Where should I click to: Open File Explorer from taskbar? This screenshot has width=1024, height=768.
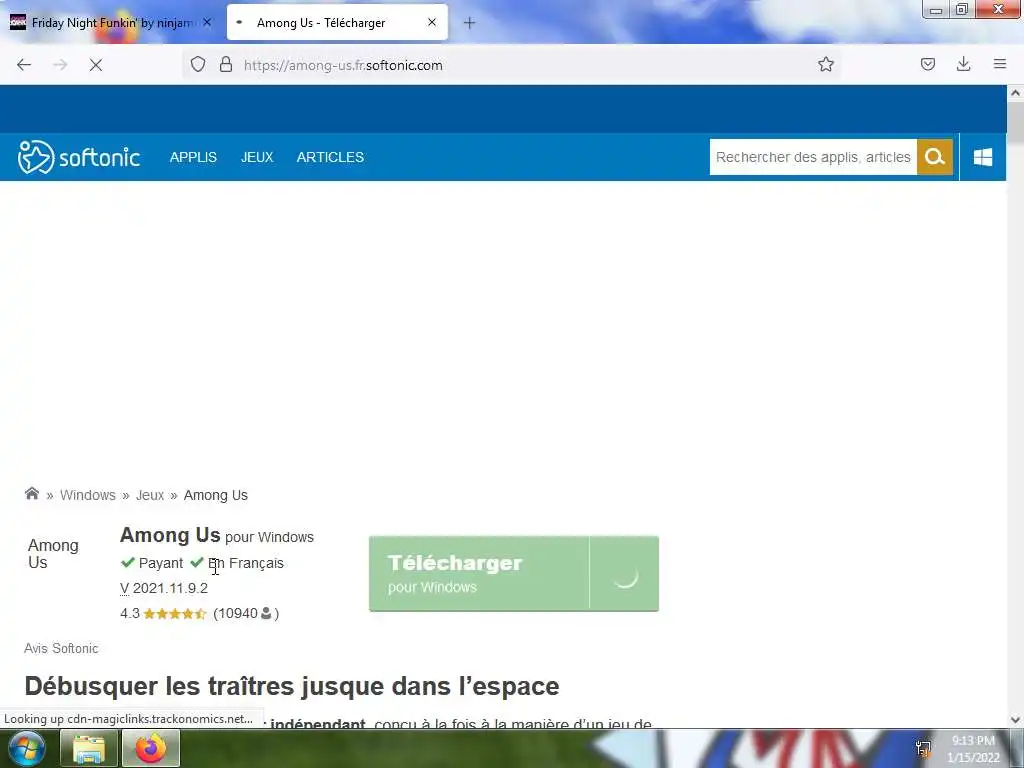coord(89,748)
